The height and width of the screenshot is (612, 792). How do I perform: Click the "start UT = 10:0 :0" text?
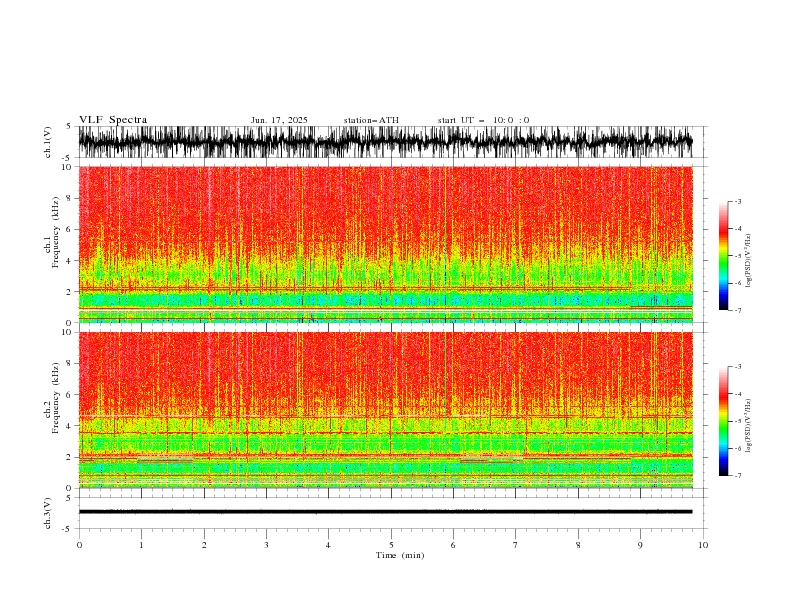[x=483, y=120]
